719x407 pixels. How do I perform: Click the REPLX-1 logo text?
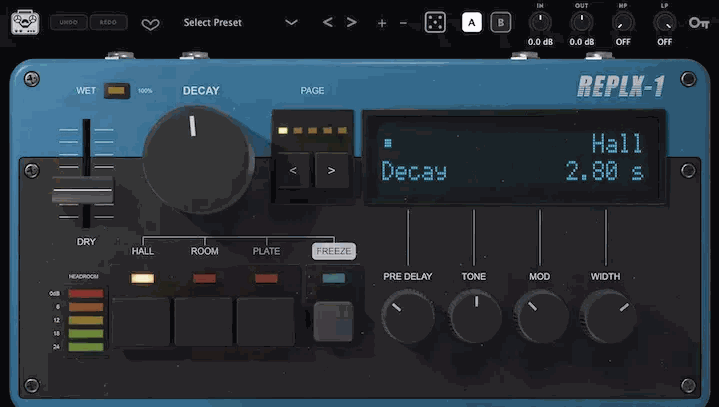(x=621, y=86)
